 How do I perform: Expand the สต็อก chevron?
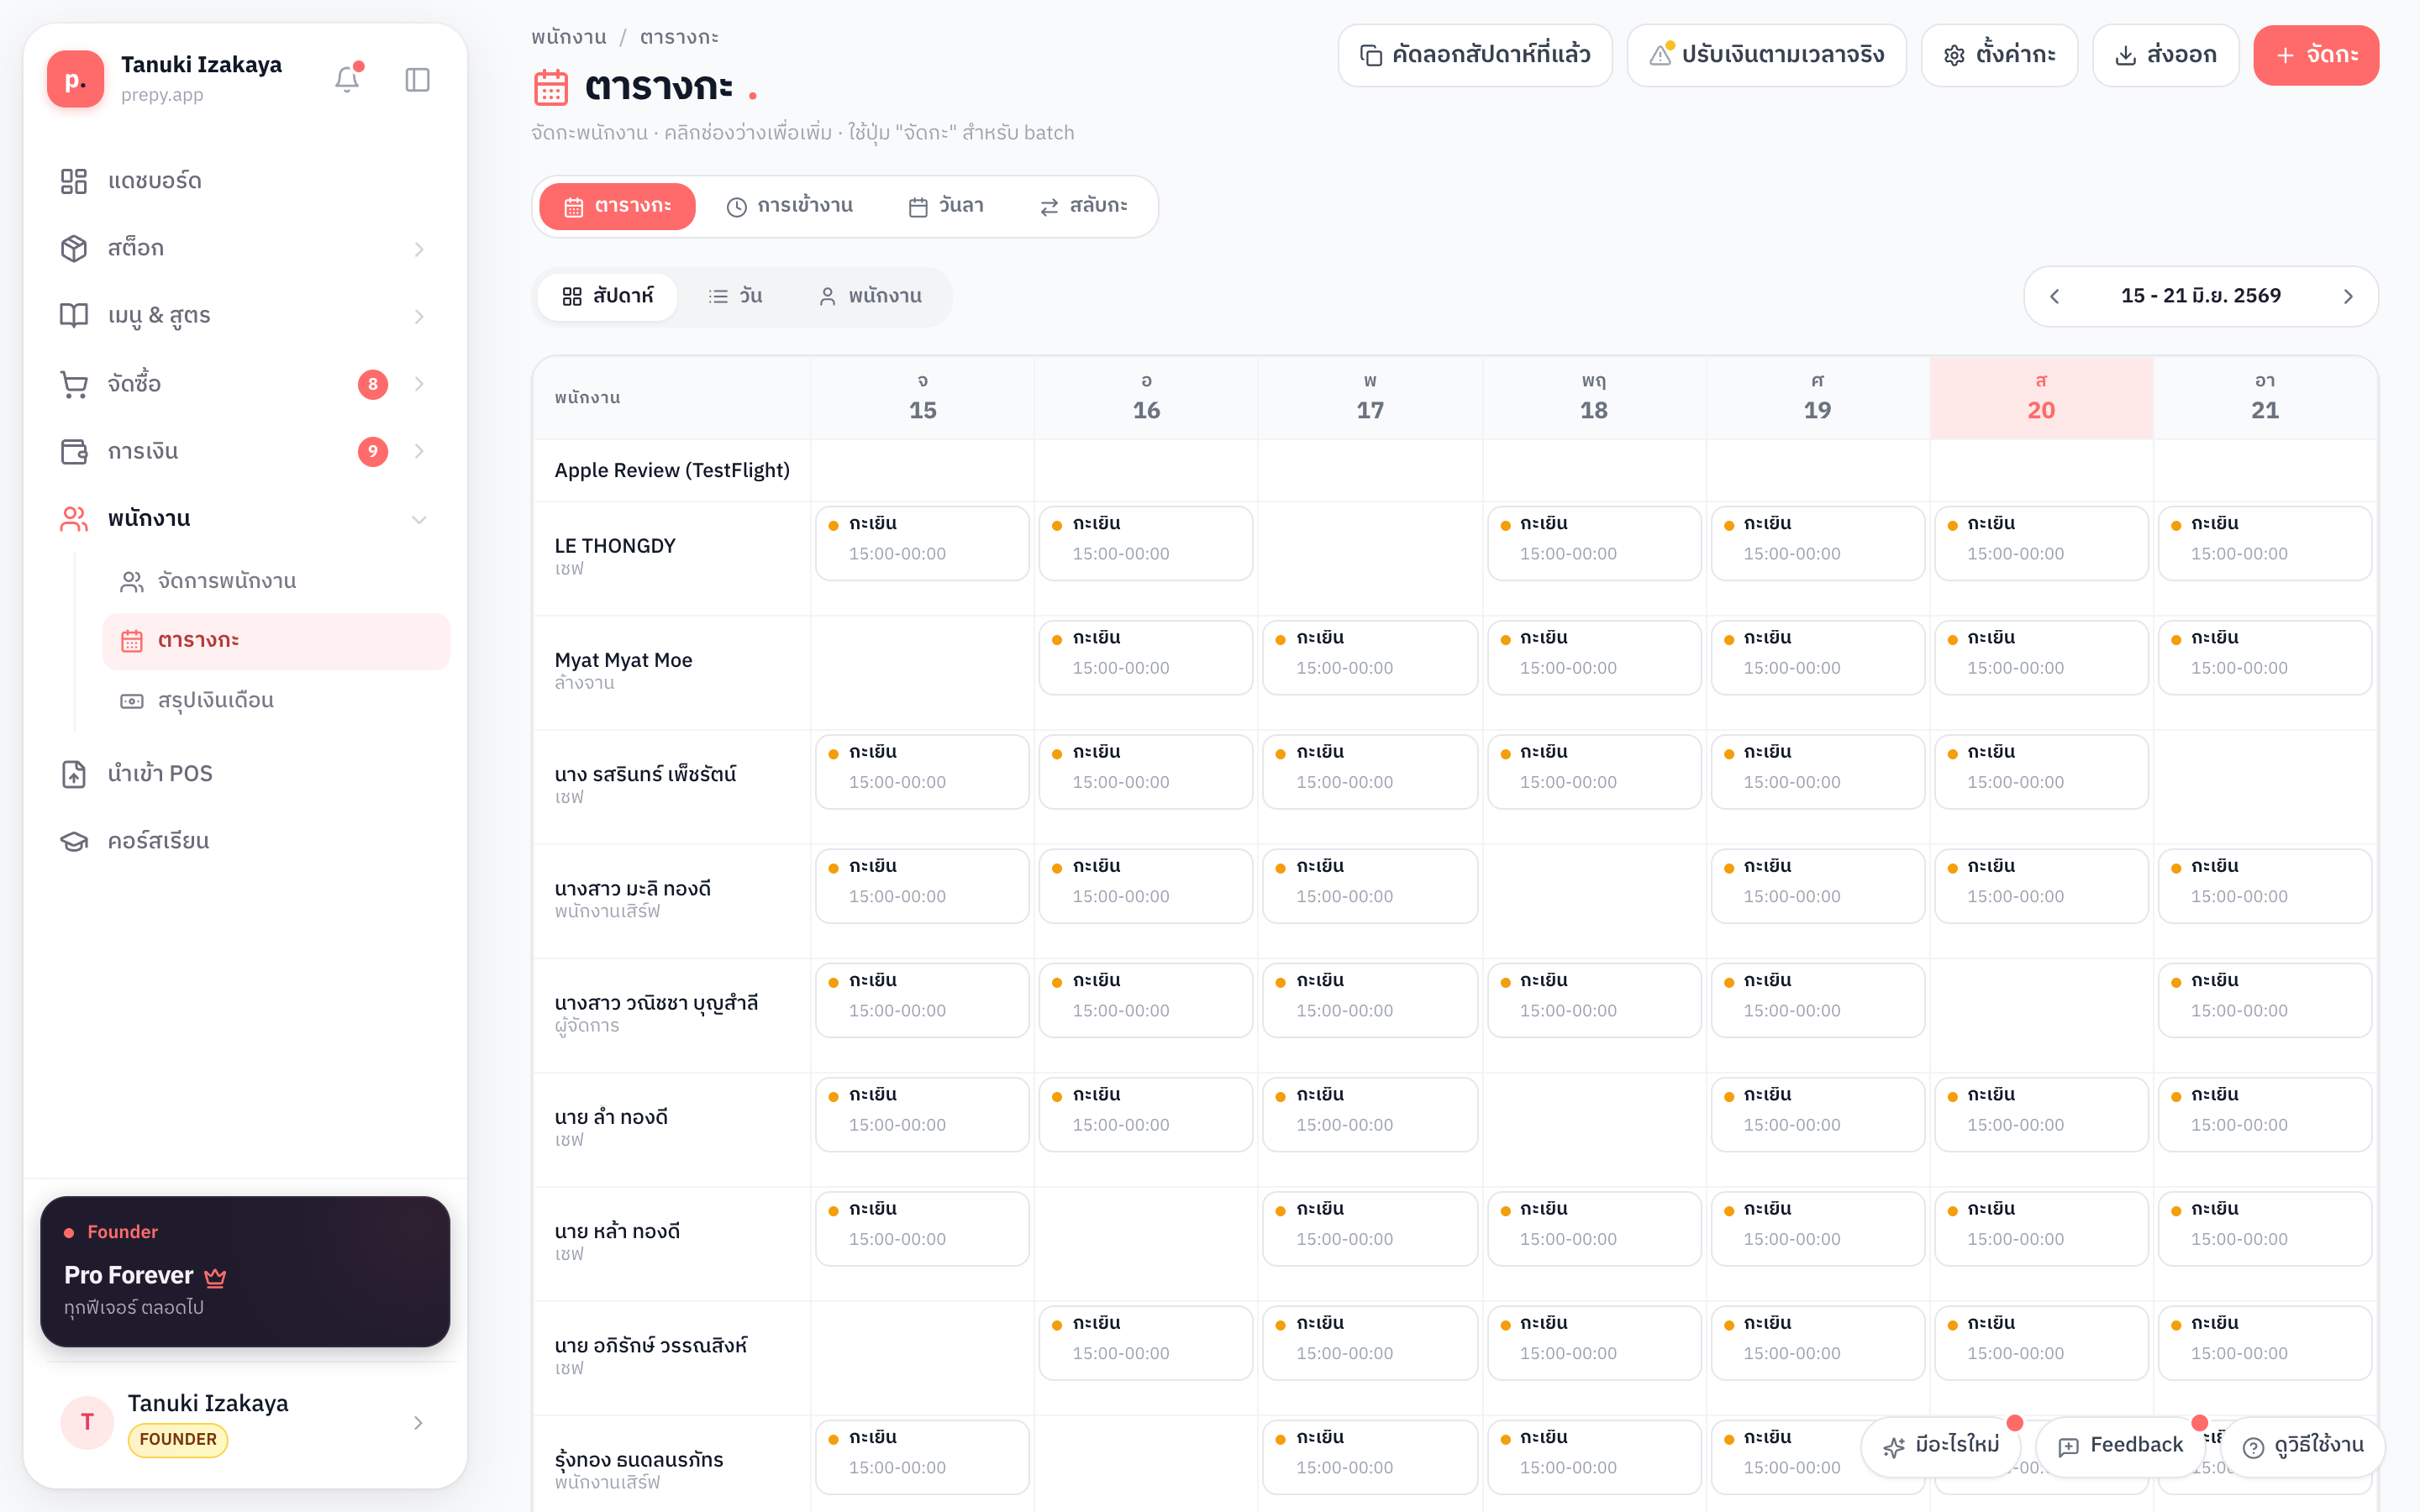[419, 249]
